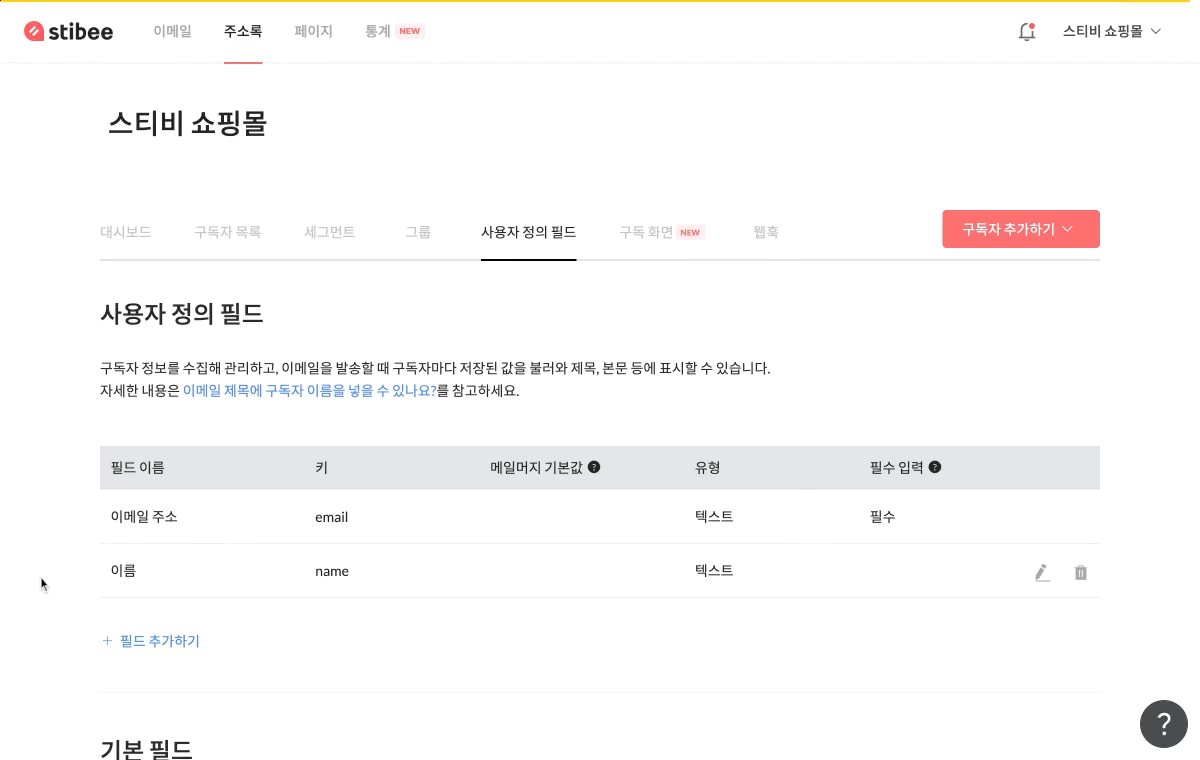1200x760 pixels.
Task: Go to the 이메일 menu
Action: pyautogui.click(x=172, y=32)
